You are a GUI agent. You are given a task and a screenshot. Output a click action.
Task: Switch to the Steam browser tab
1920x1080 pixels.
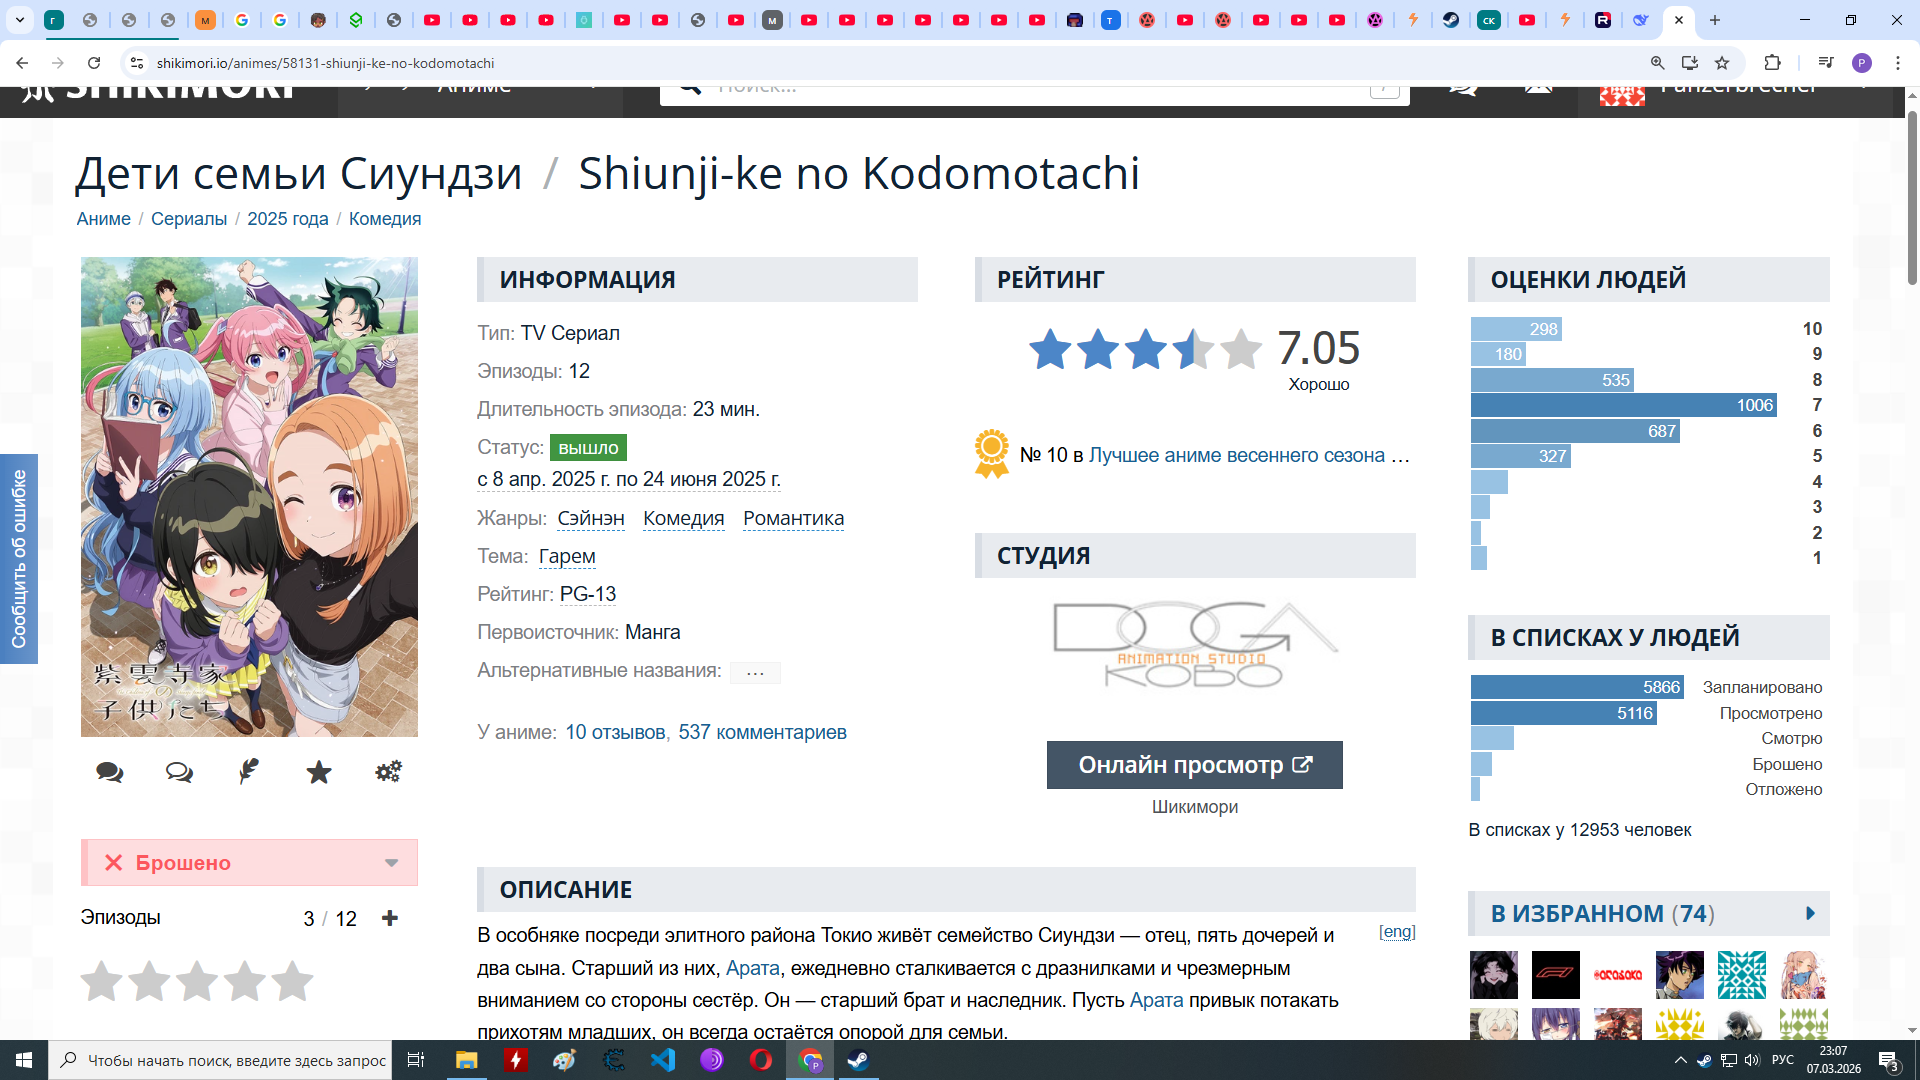1451,20
